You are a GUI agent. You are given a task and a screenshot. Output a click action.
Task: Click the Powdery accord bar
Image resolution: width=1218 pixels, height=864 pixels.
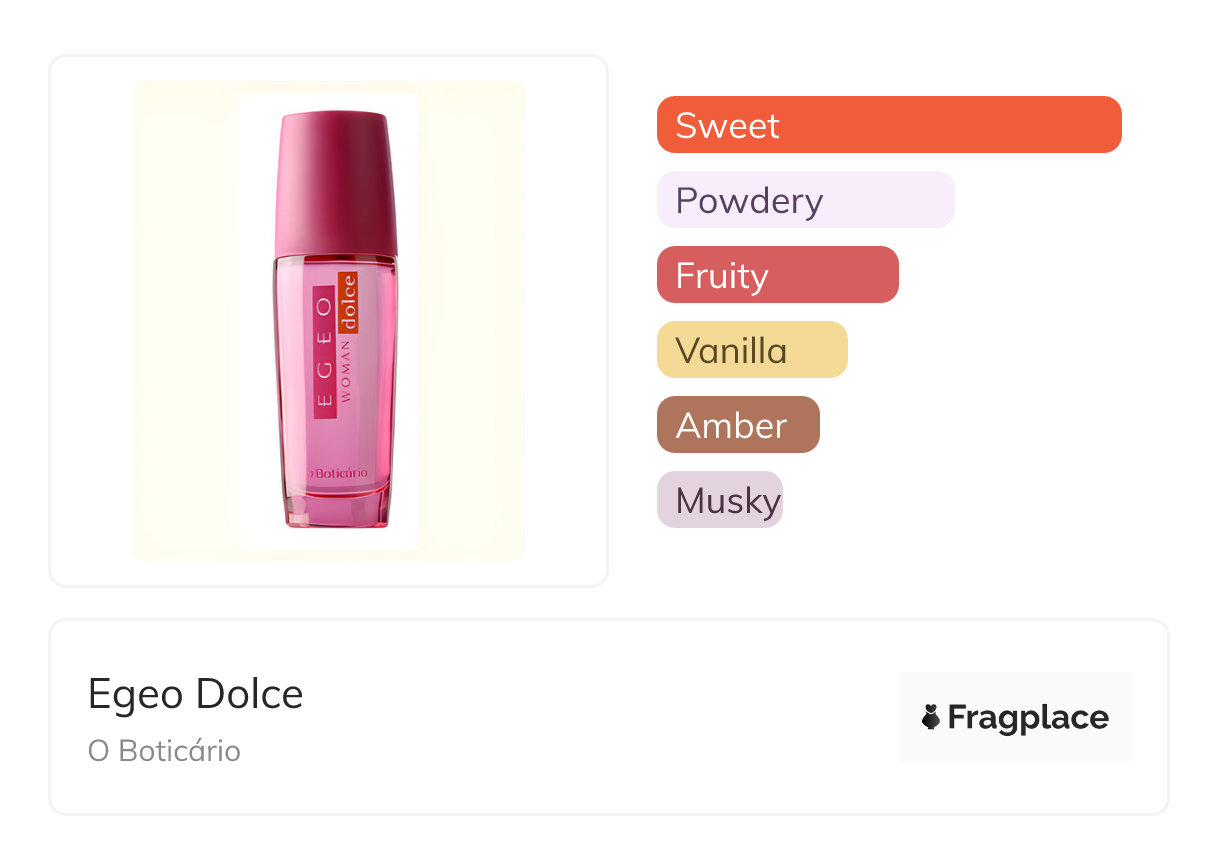(805, 200)
